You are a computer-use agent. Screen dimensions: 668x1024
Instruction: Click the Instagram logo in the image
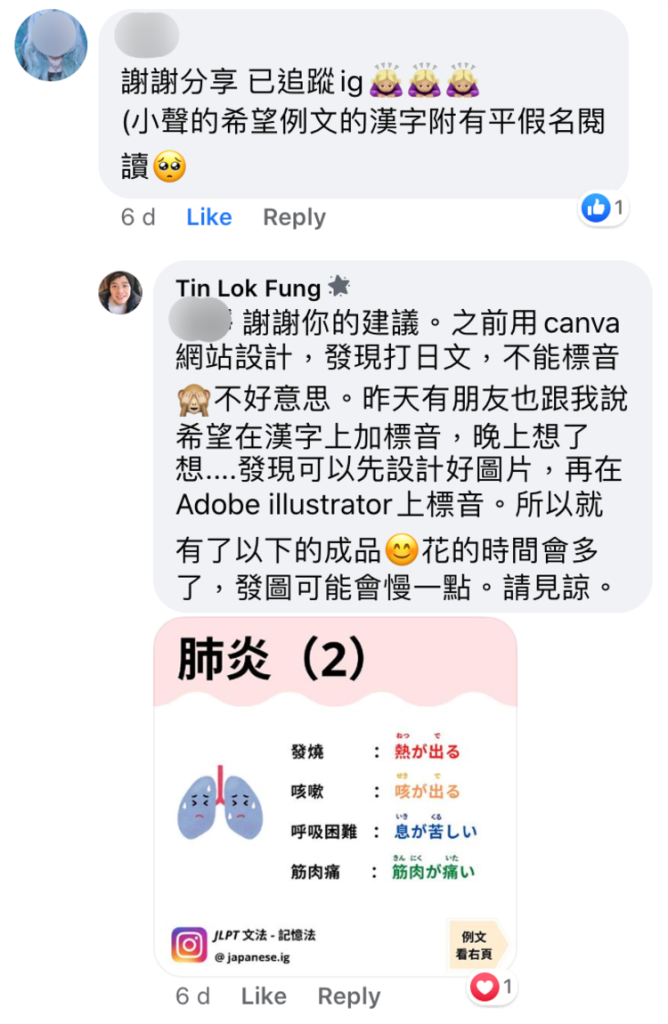point(189,944)
